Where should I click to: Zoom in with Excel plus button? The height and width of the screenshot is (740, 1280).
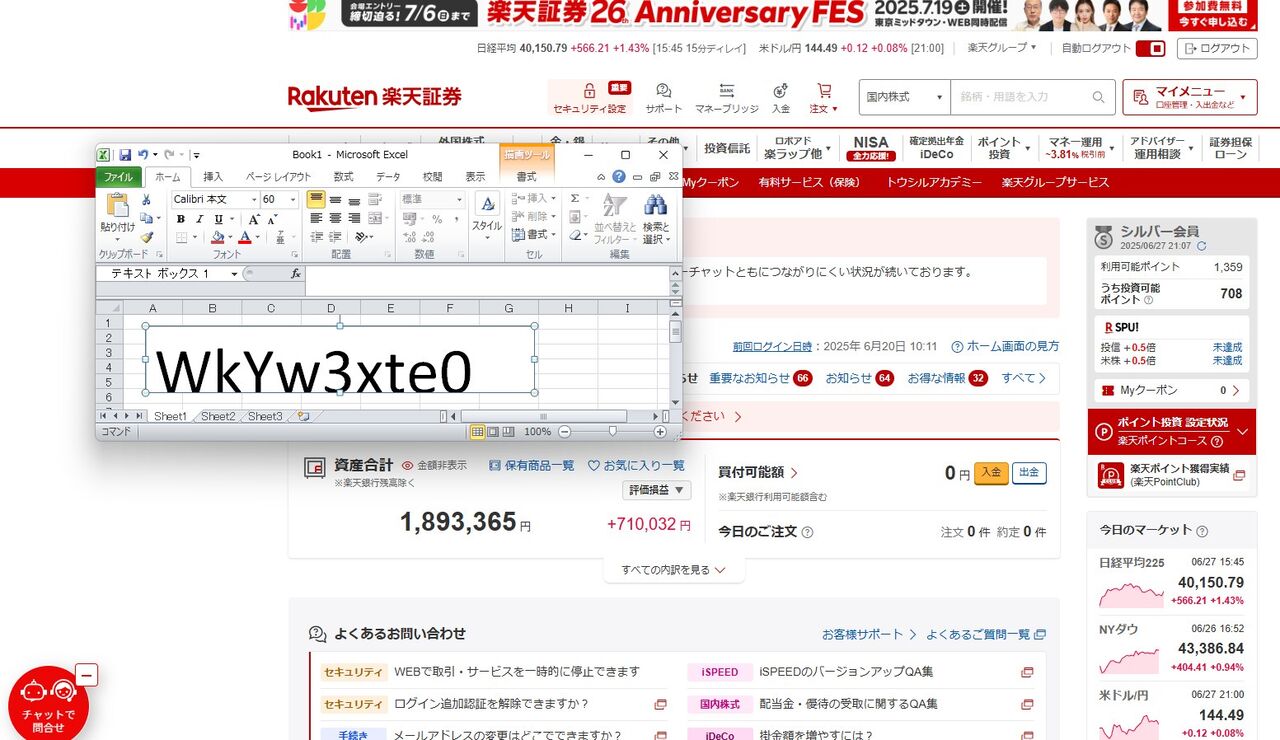click(x=660, y=432)
